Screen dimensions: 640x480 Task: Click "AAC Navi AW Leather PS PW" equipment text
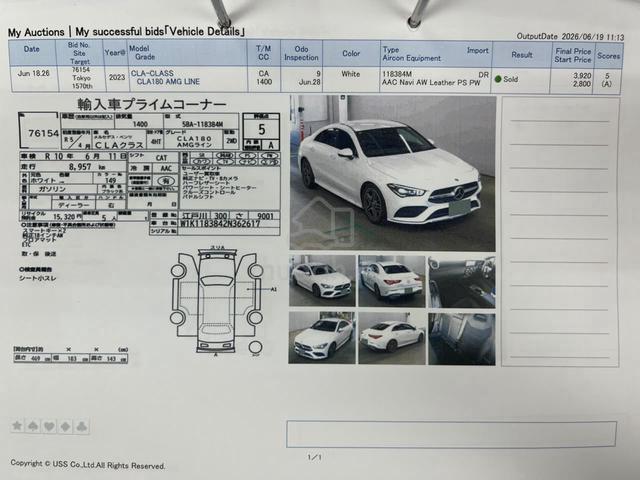point(431,82)
